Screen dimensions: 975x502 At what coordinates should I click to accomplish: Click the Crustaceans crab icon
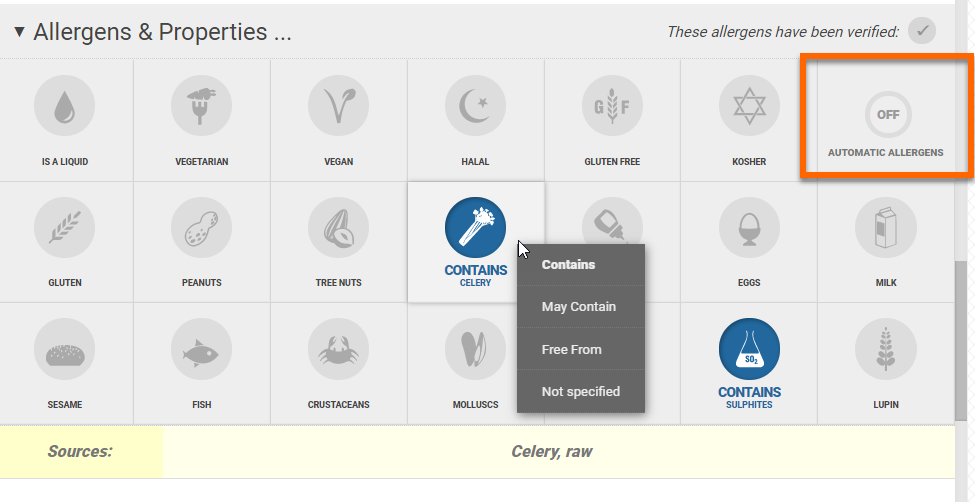[x=338, y=350]
